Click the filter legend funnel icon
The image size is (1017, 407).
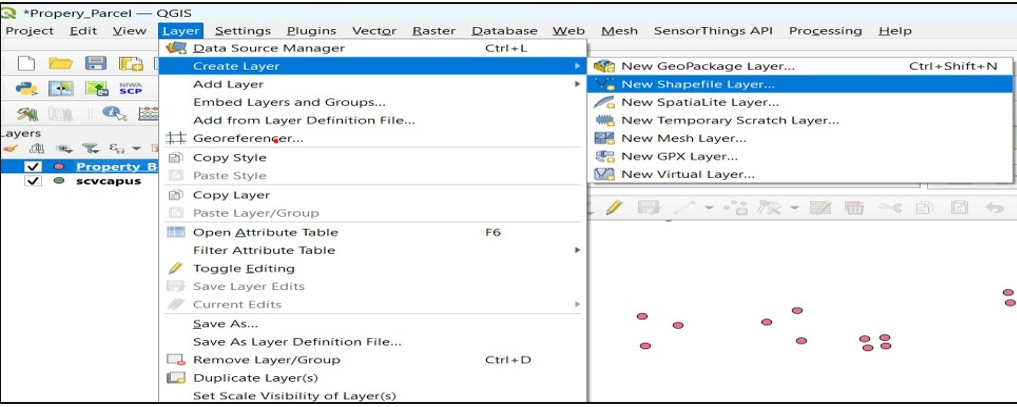87,148
